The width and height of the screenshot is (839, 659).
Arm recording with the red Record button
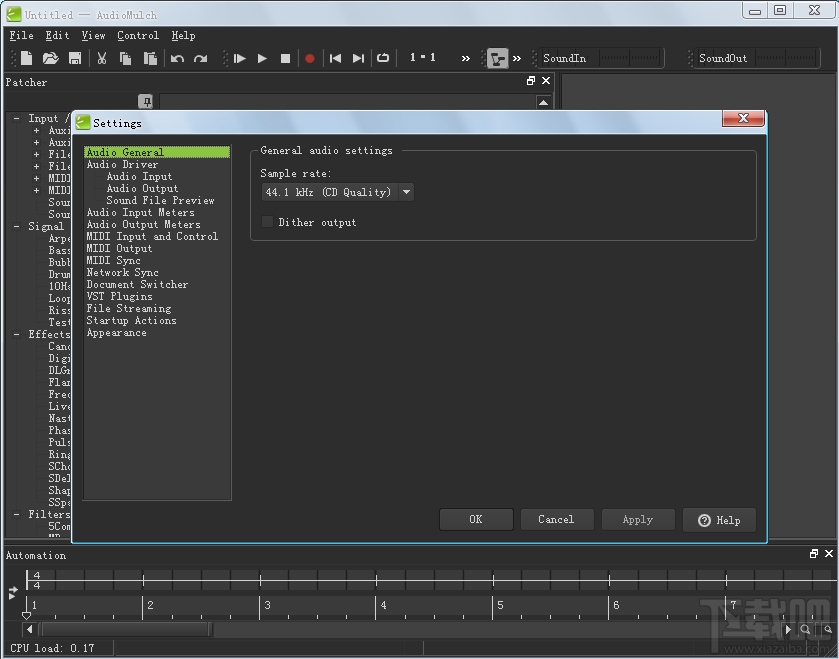click(309, 58)
